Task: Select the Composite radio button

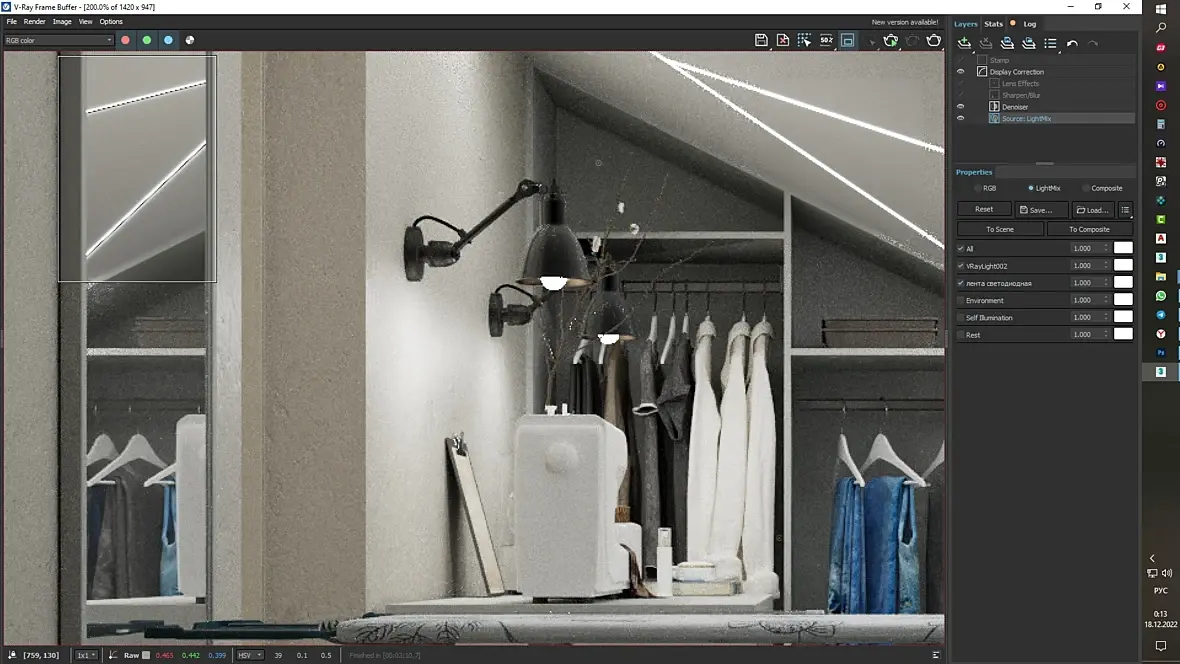Action: 1086,188
